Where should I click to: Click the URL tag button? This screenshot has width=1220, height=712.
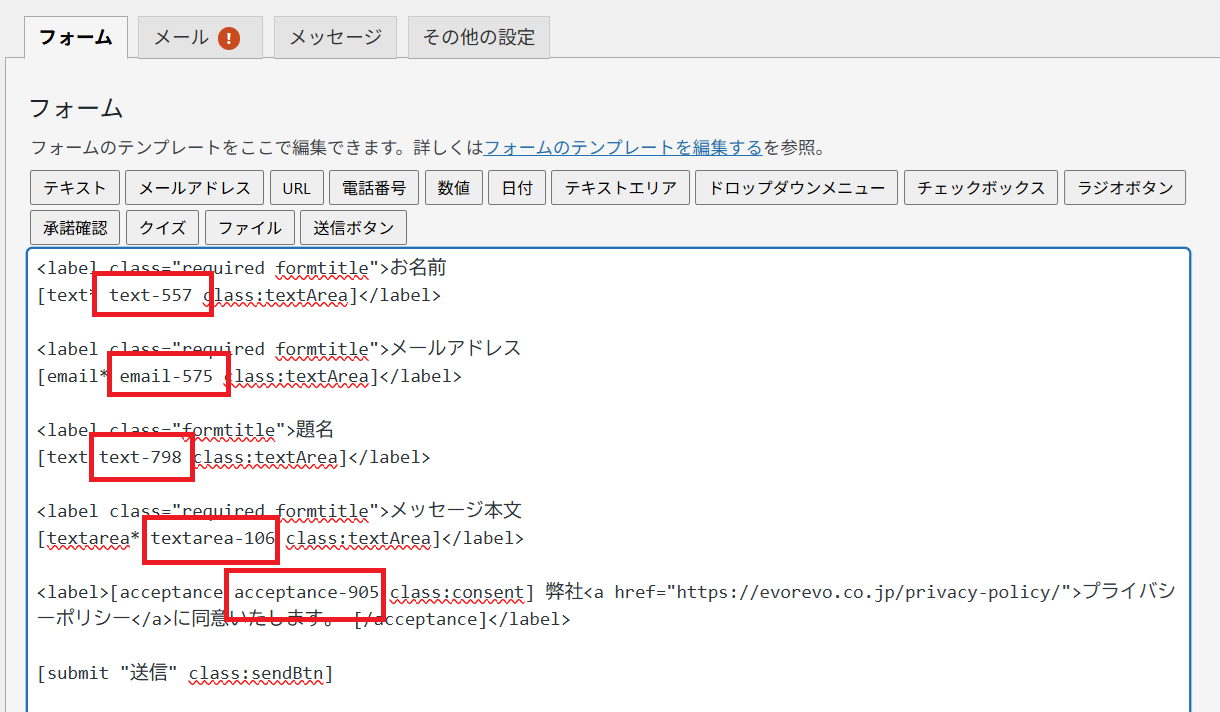point(296,188)
